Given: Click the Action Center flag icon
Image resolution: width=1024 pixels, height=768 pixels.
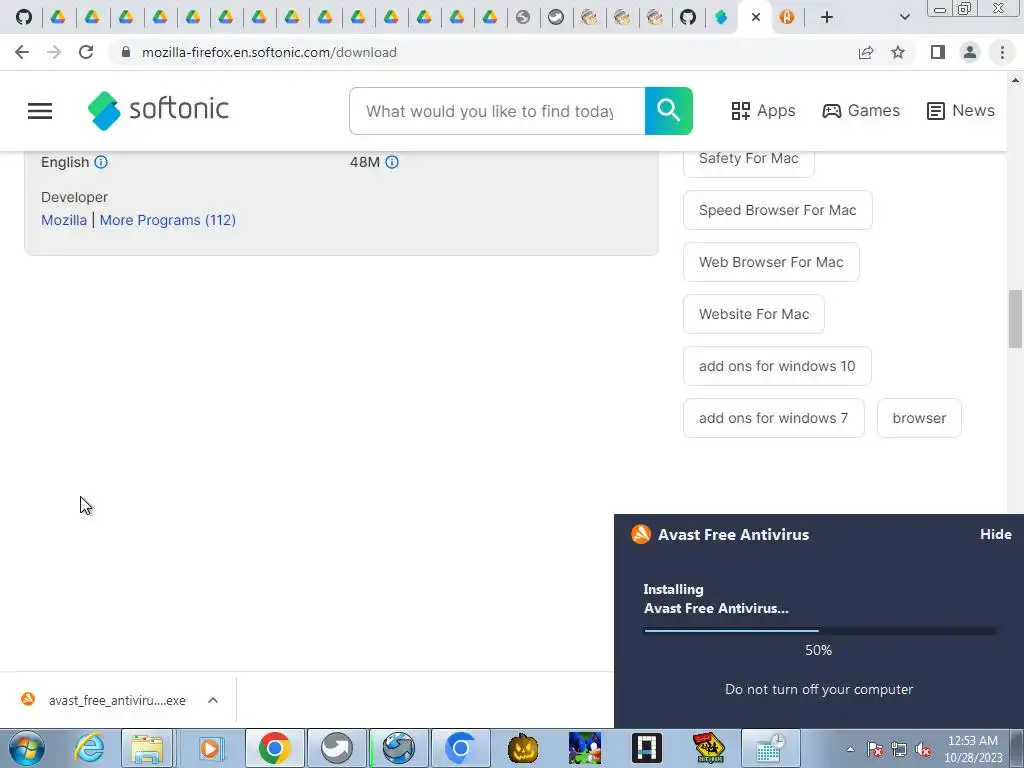Looking at the screenshot, I should click(875, 750).
